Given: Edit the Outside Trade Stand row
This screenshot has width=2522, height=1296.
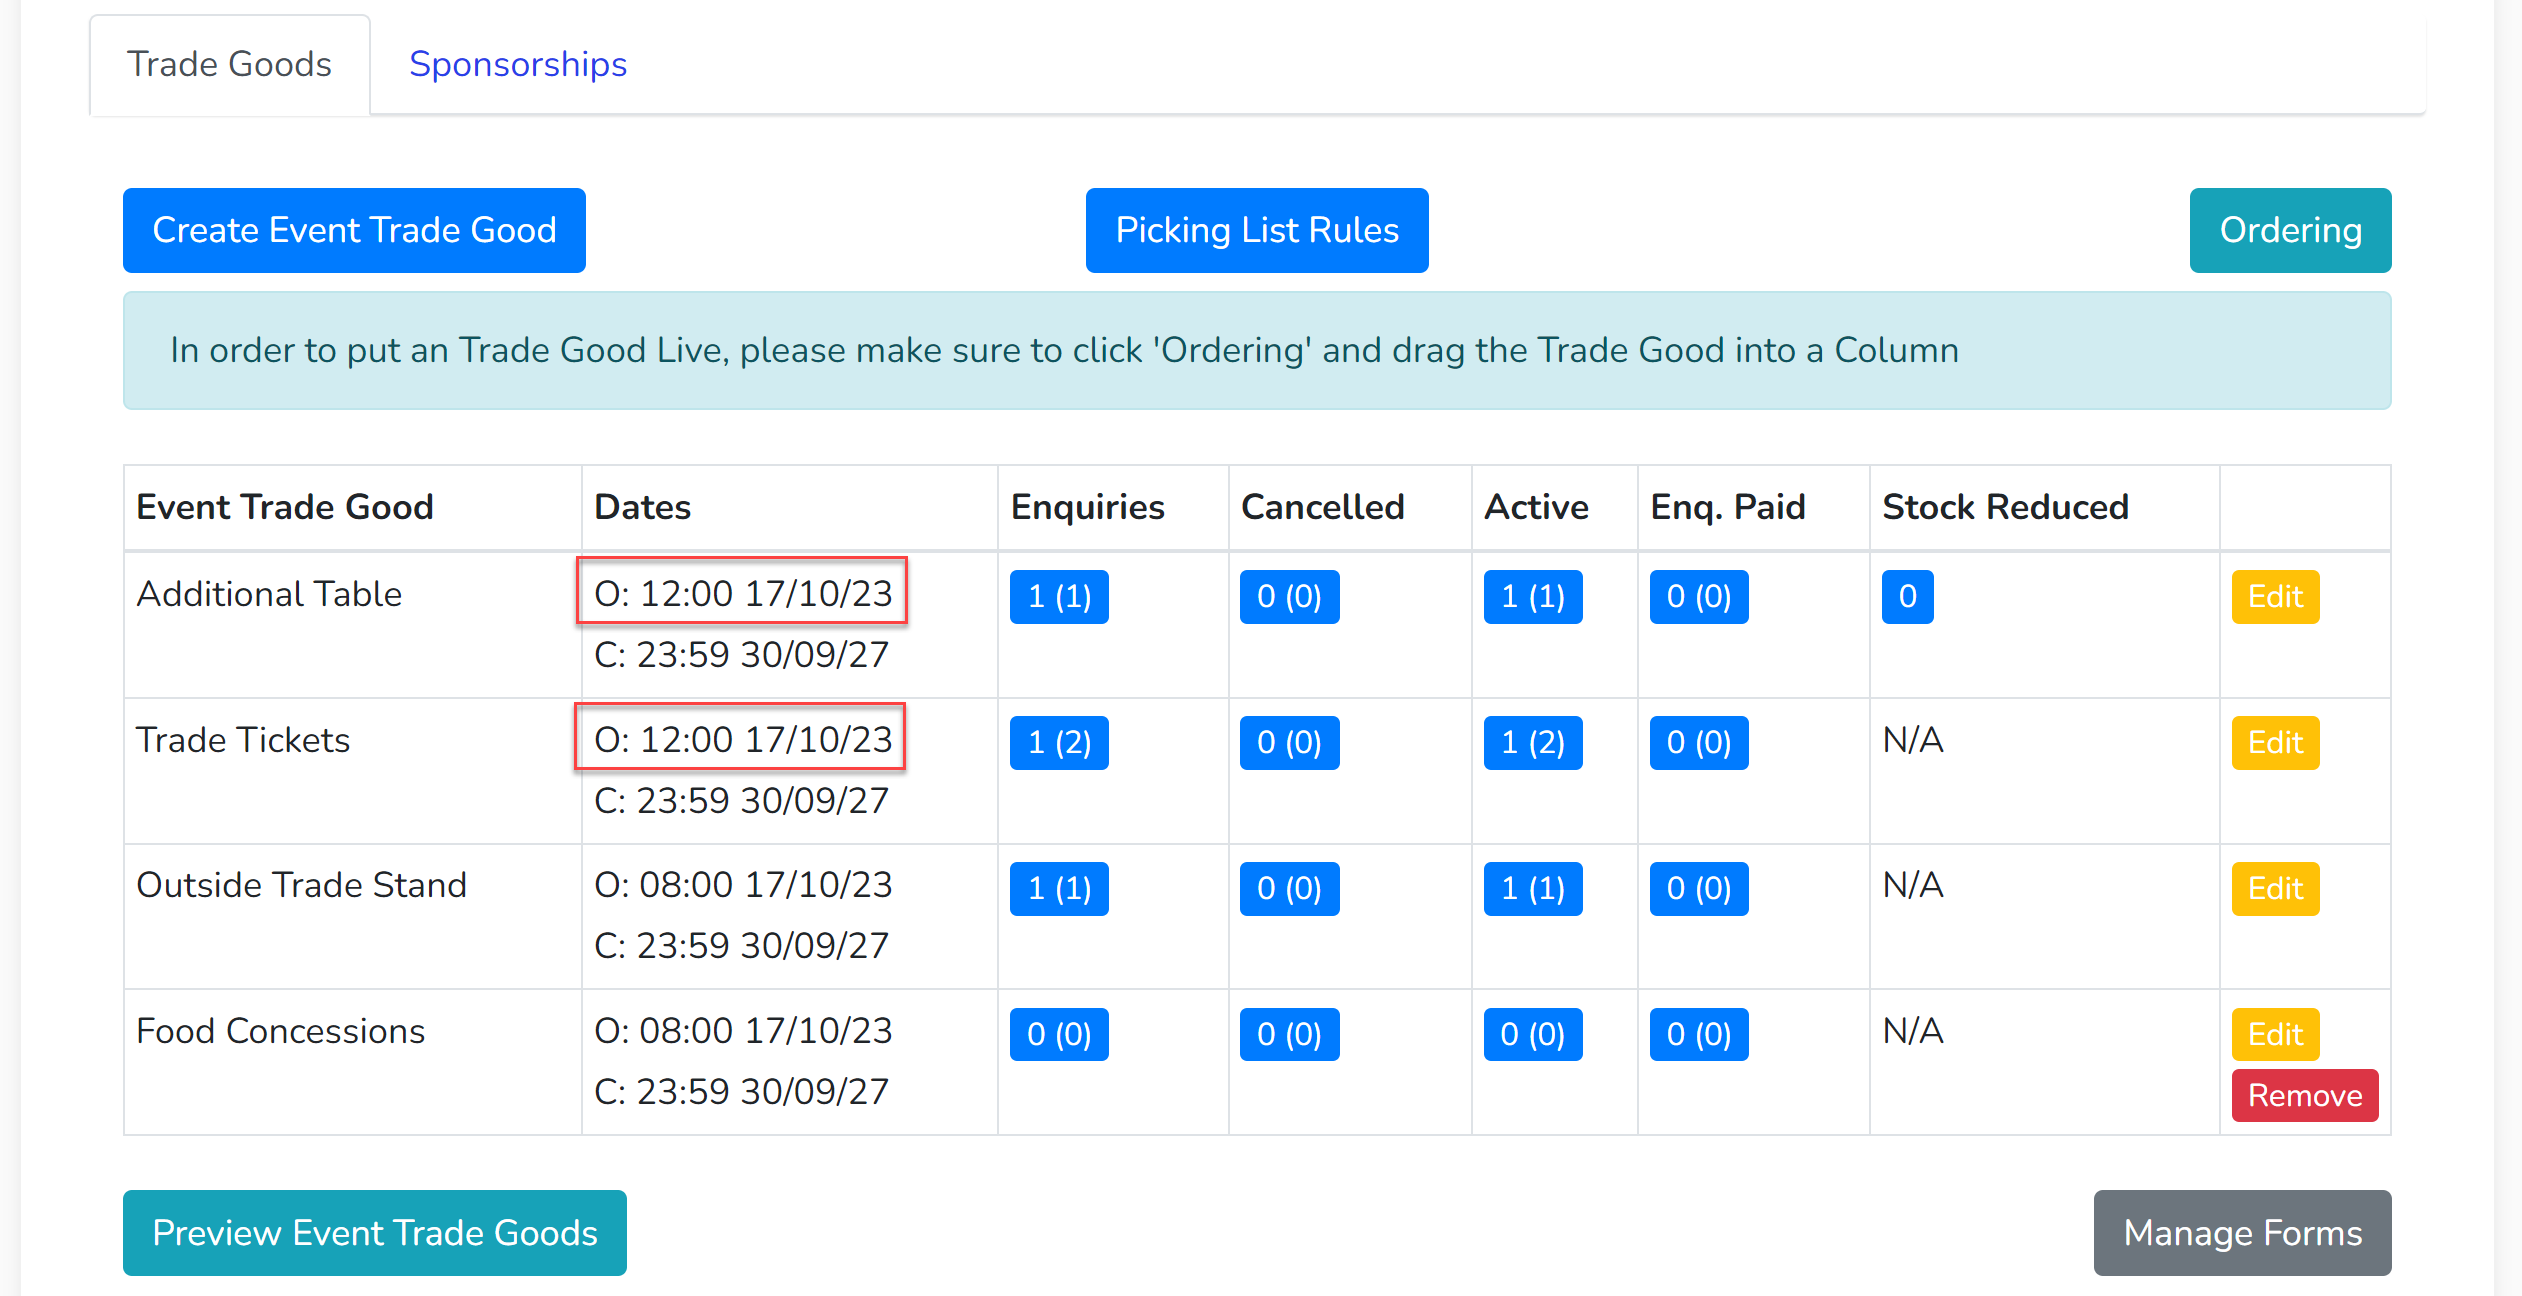Looking at the screenshot, I should point(2275,889).
